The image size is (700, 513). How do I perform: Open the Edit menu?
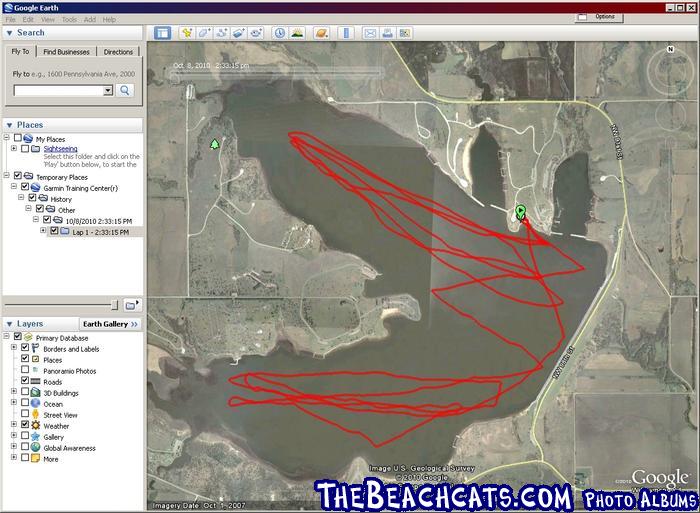28,20
